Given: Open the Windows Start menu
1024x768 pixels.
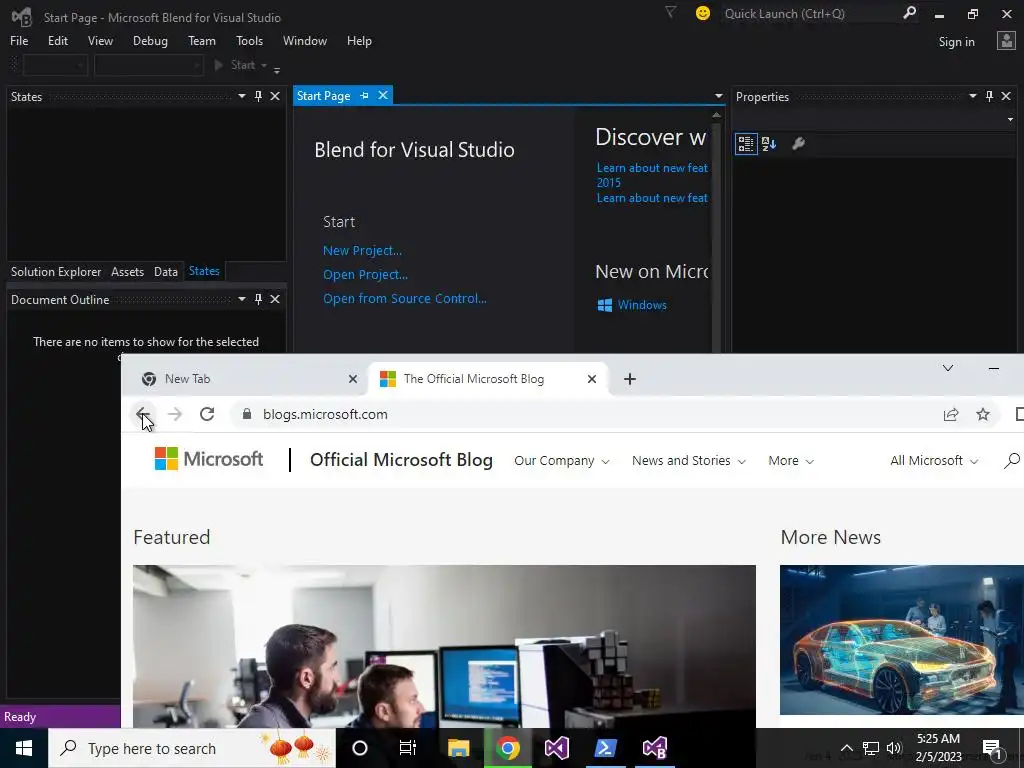Looking at the screenshot, I should (x=24, y=748).
